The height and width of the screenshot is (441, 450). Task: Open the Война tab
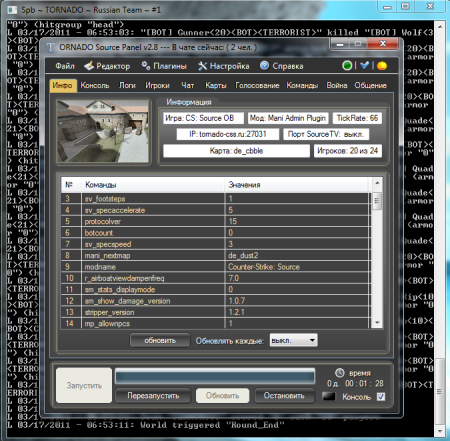tap(337, 86)
